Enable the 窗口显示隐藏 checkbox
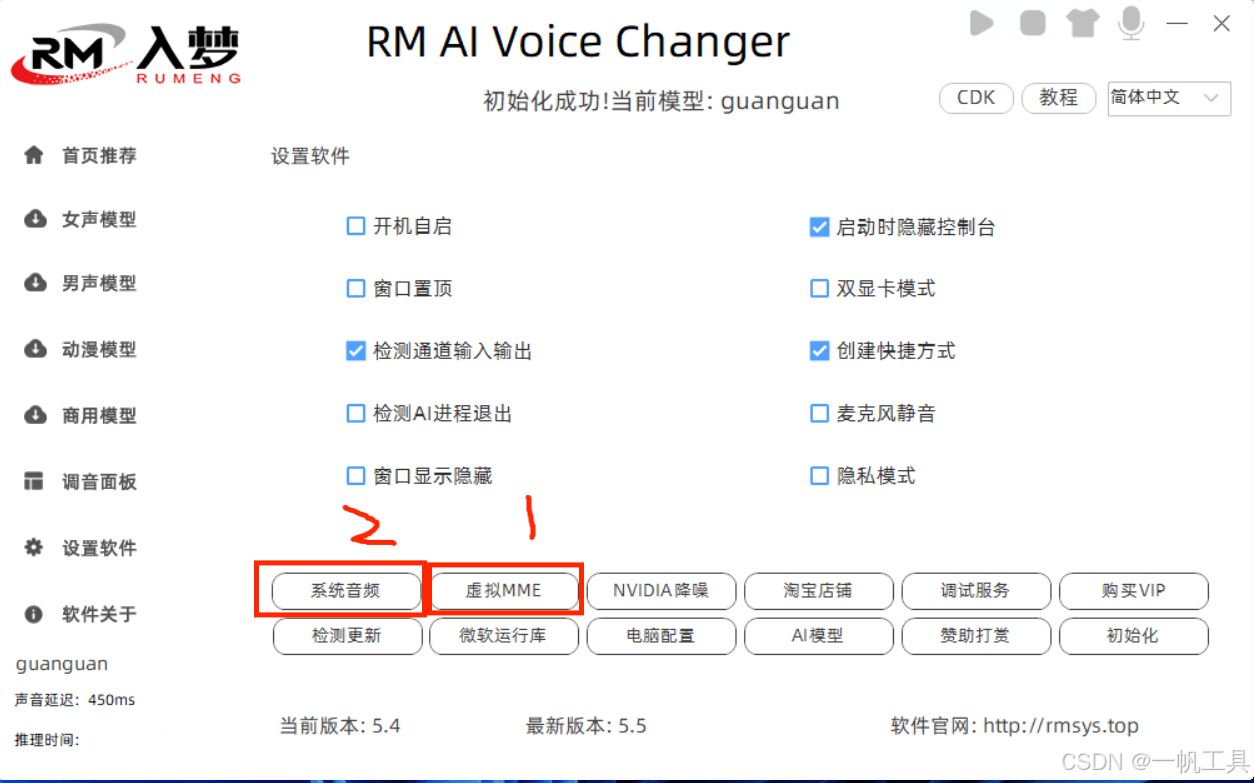 point(355,476)
